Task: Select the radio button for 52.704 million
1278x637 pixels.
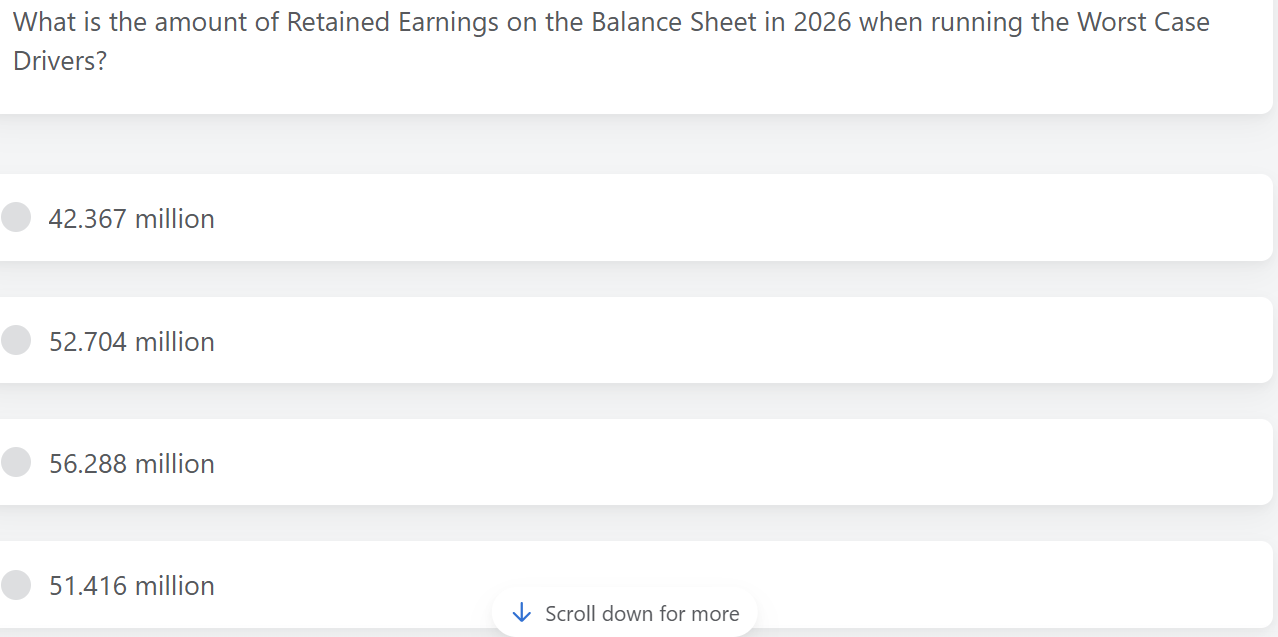Action: pos(16,340)
